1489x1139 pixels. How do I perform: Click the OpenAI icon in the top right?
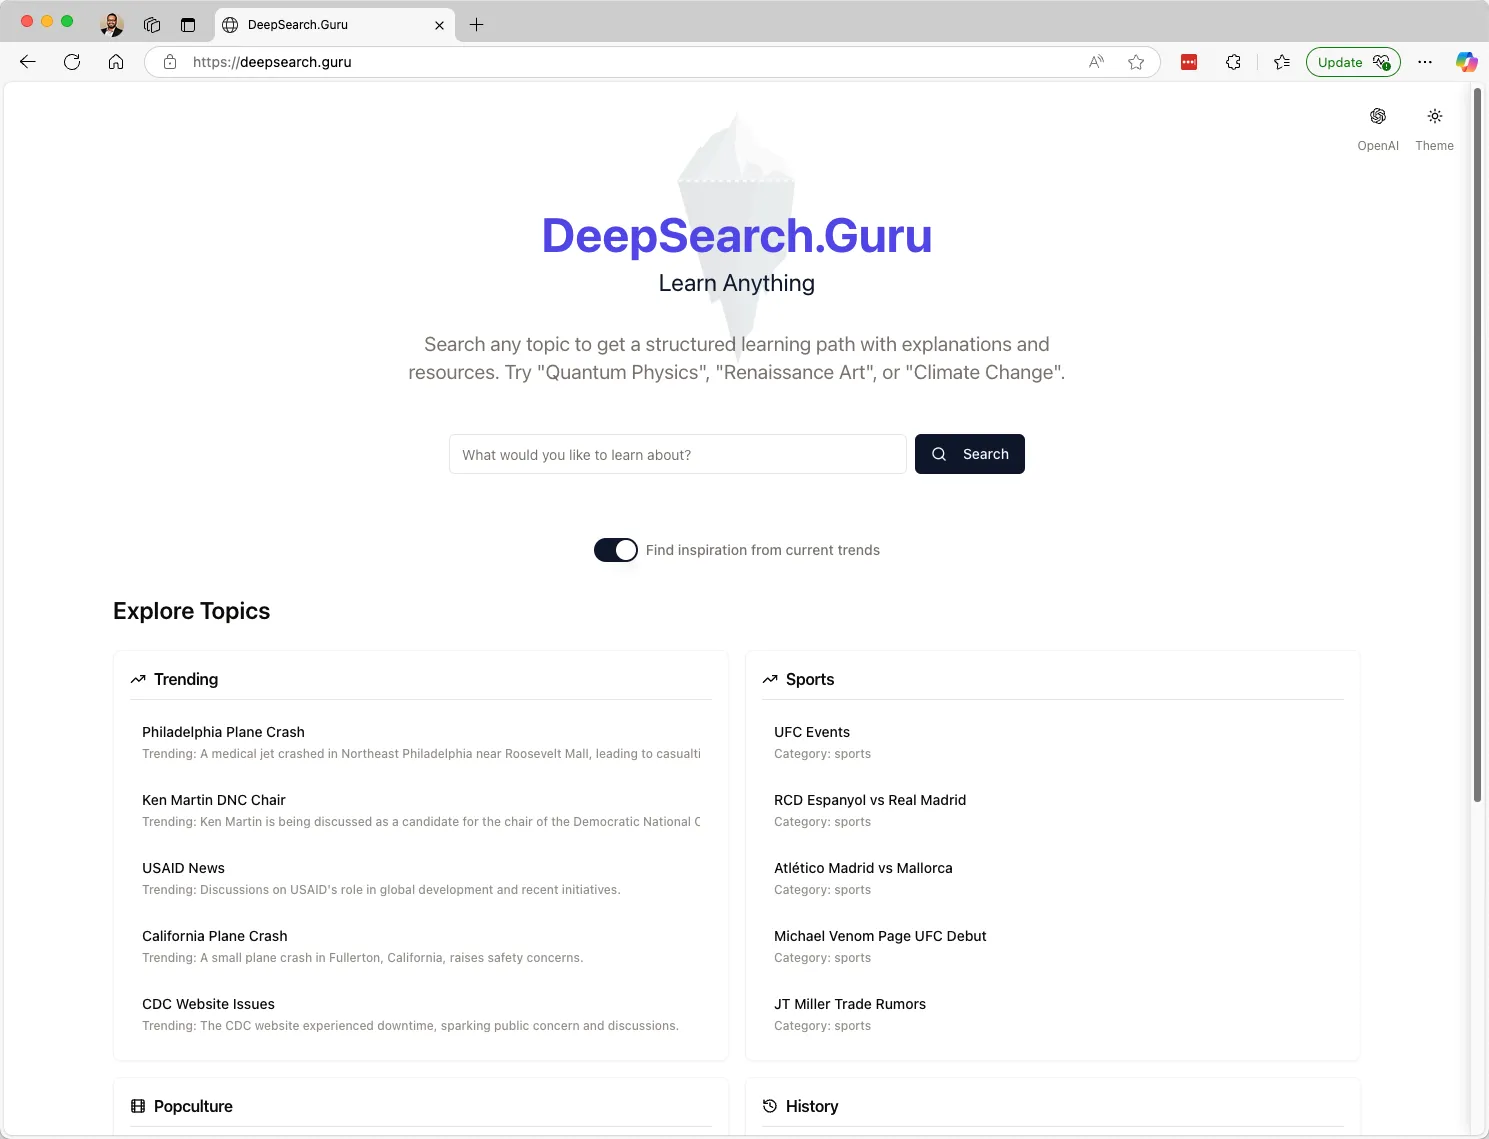[x=1377, y=117]
